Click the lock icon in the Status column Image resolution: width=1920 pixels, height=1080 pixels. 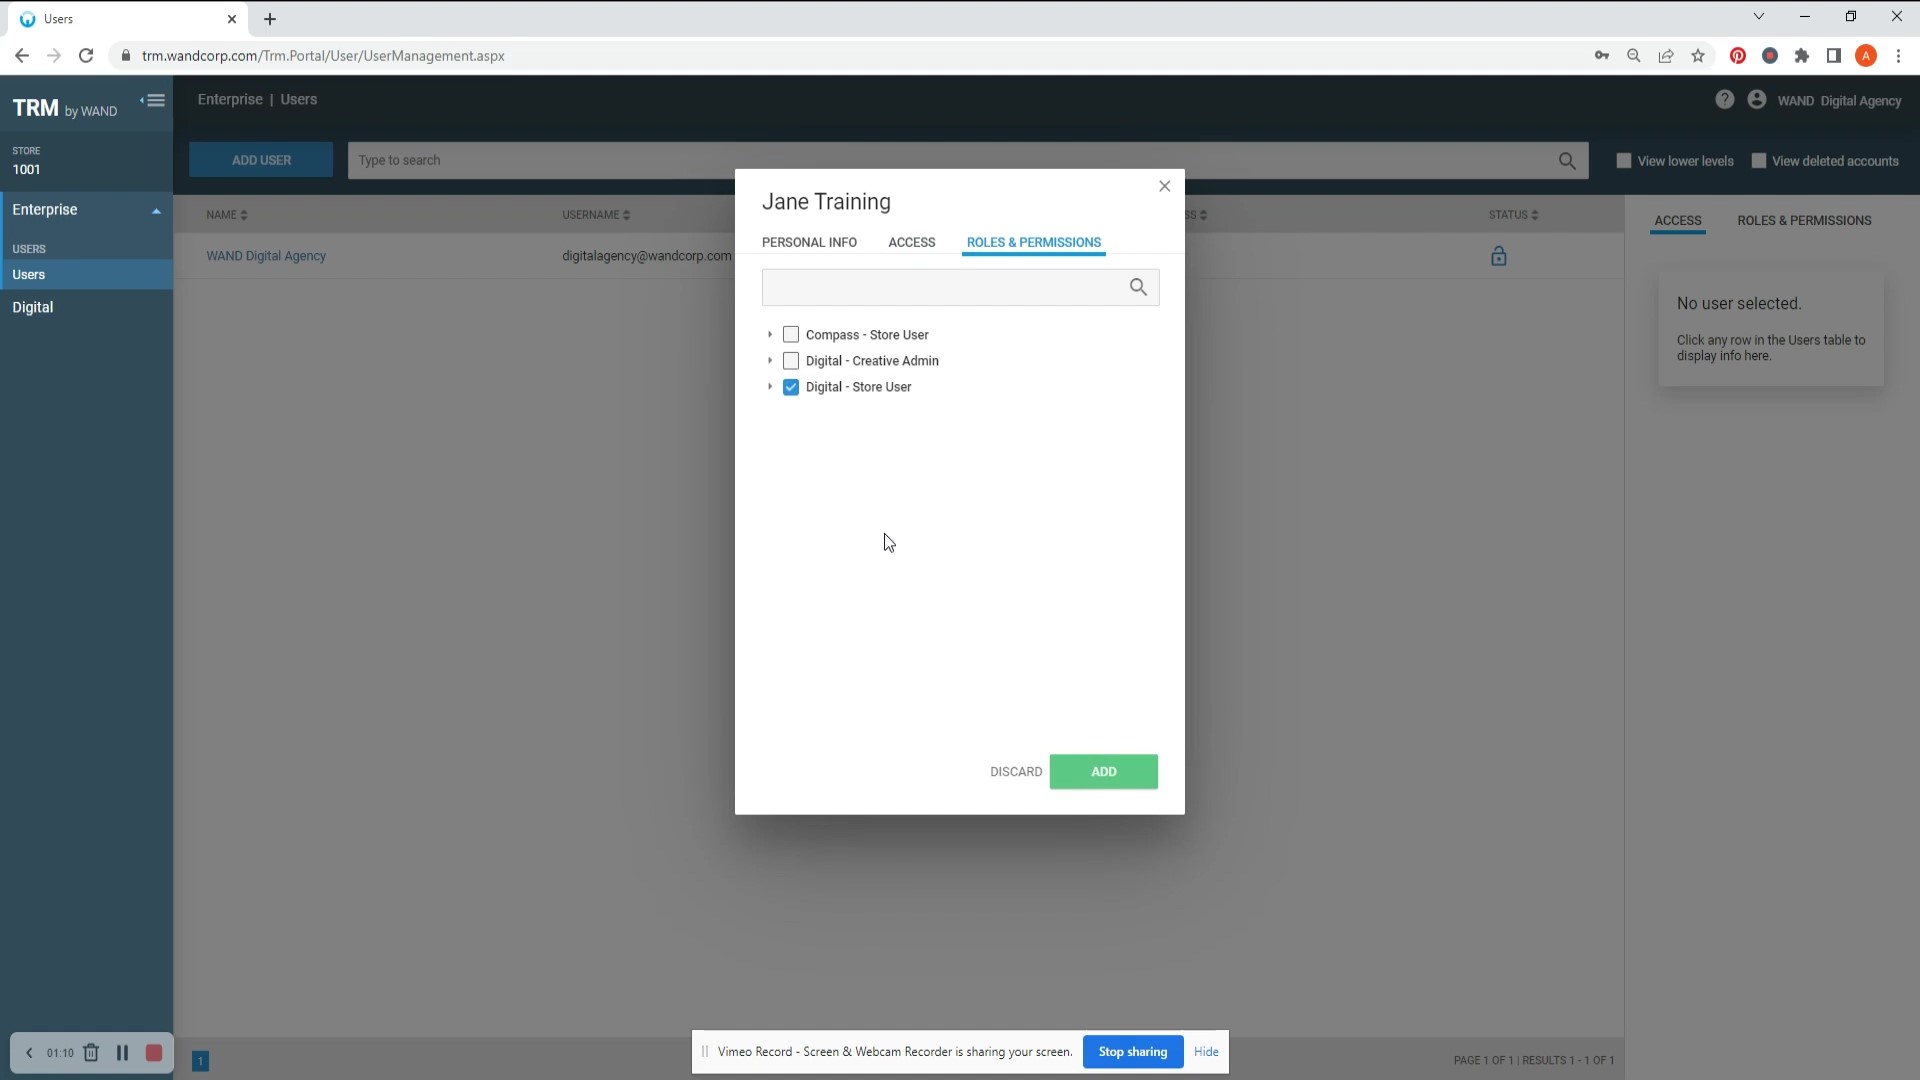tap(1498, 256)
